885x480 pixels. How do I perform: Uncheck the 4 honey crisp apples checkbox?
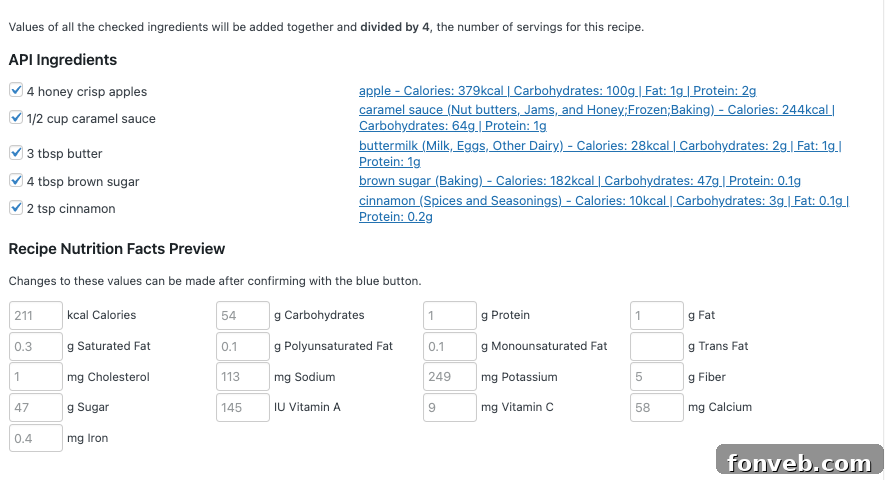[16, 91]
